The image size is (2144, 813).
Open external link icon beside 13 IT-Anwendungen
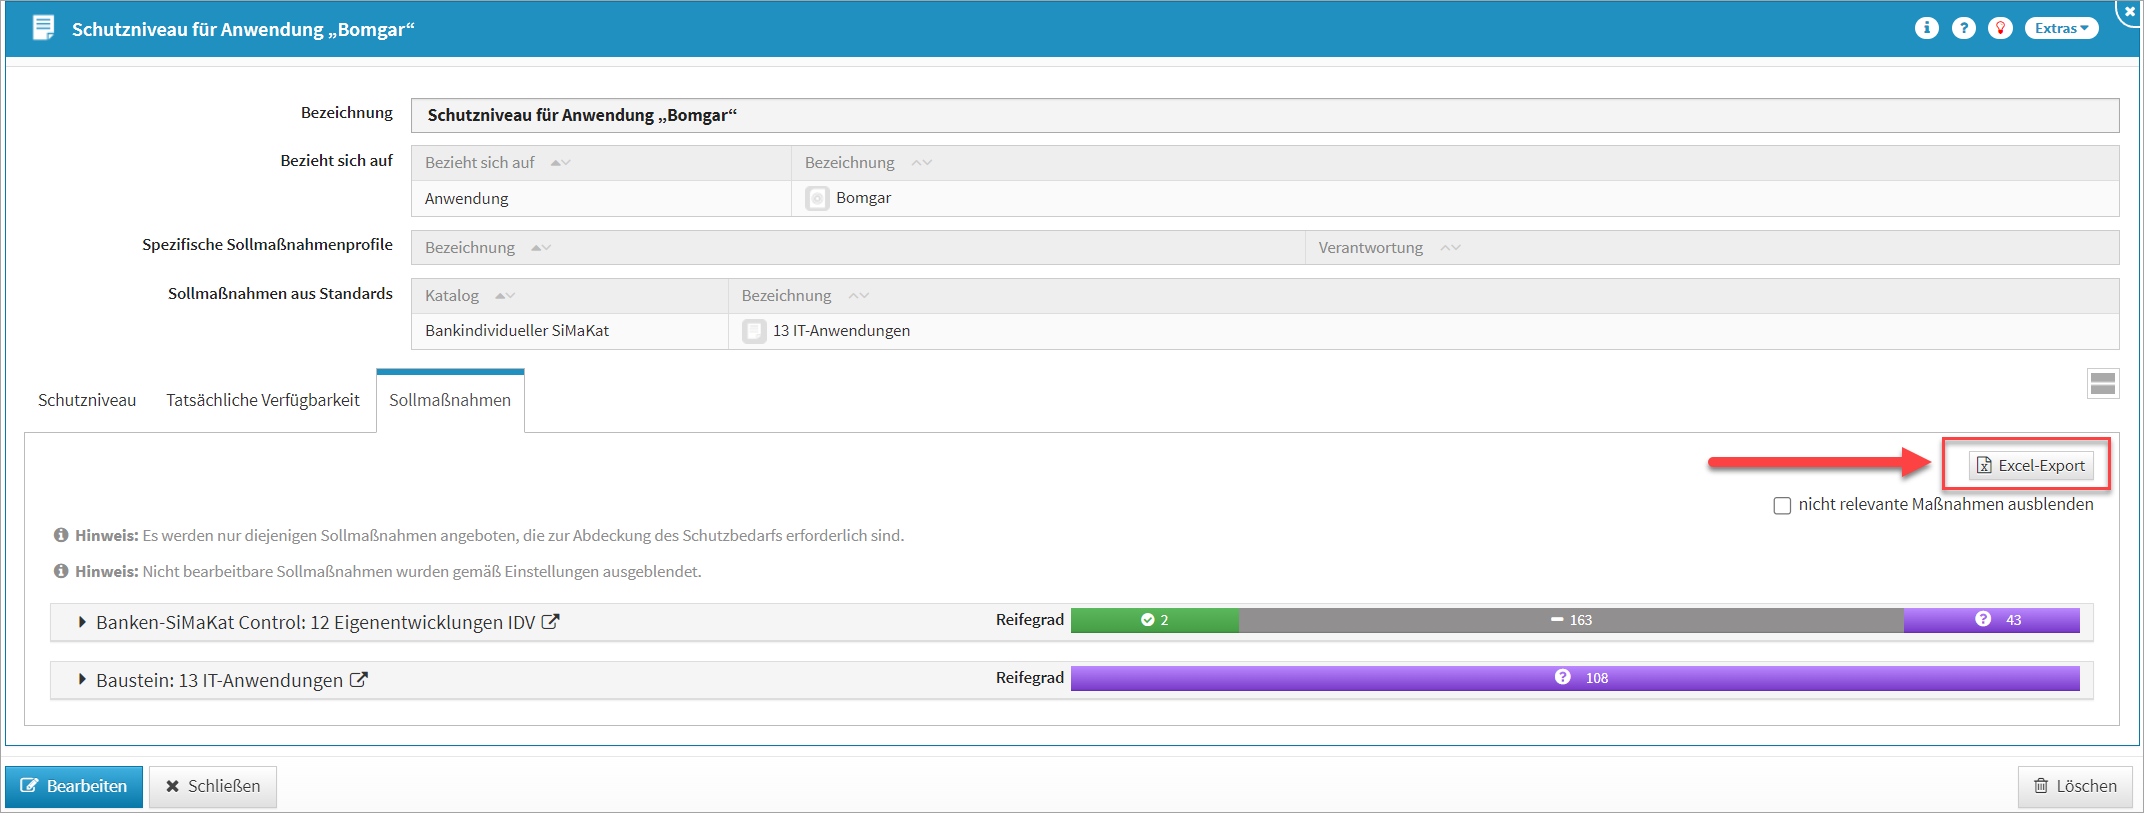click(x=358, y=680)
